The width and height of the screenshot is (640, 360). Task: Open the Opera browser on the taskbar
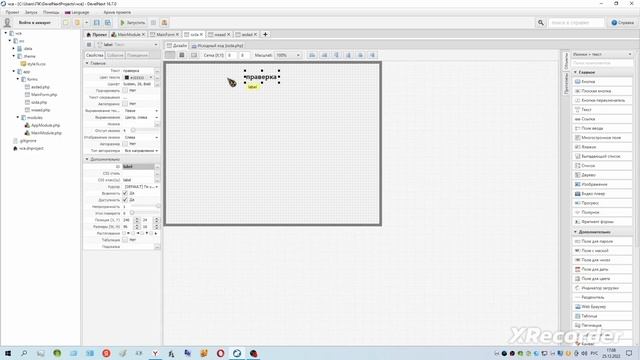220,353
